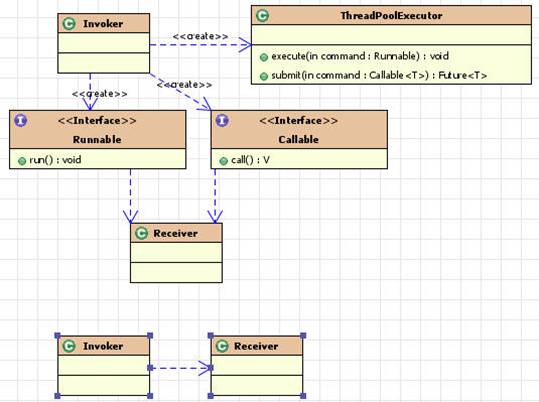Select the ThreadPoolExecutor class title
The width and height of the screenshot is (539, 402).
[x=391, y=15]
